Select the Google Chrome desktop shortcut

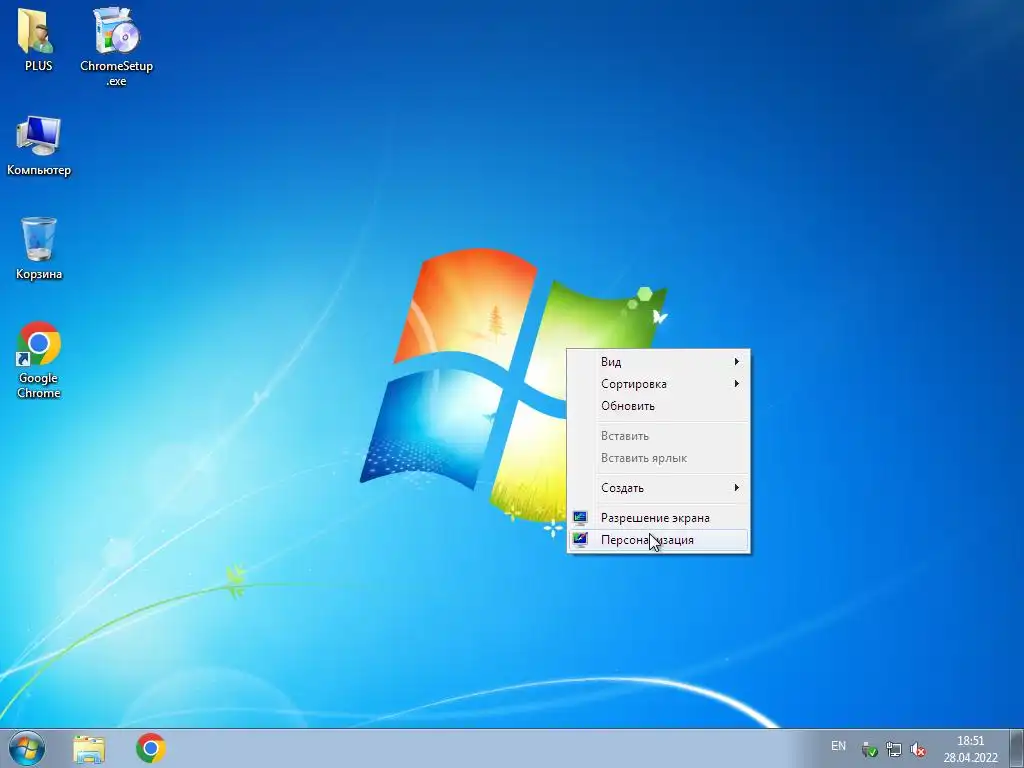tap(39, 360)
